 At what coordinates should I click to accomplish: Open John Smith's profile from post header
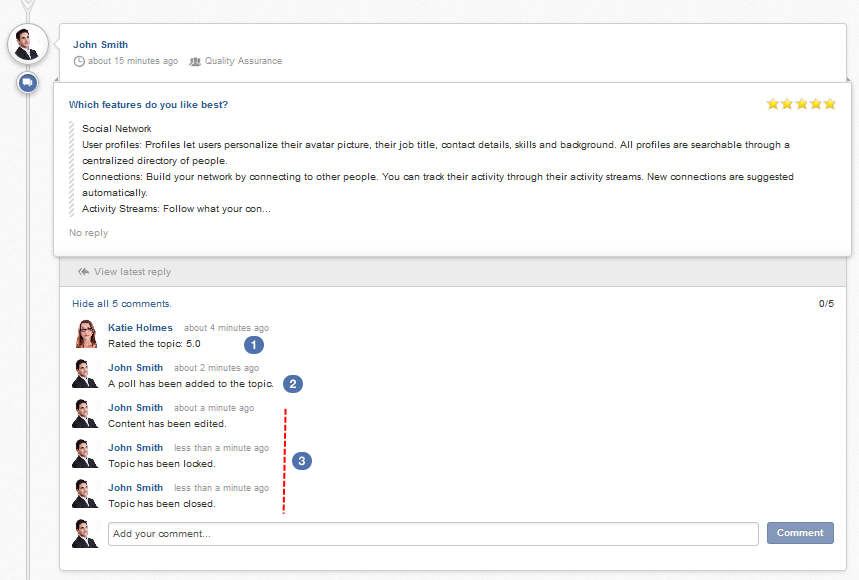tap(100, 44)
